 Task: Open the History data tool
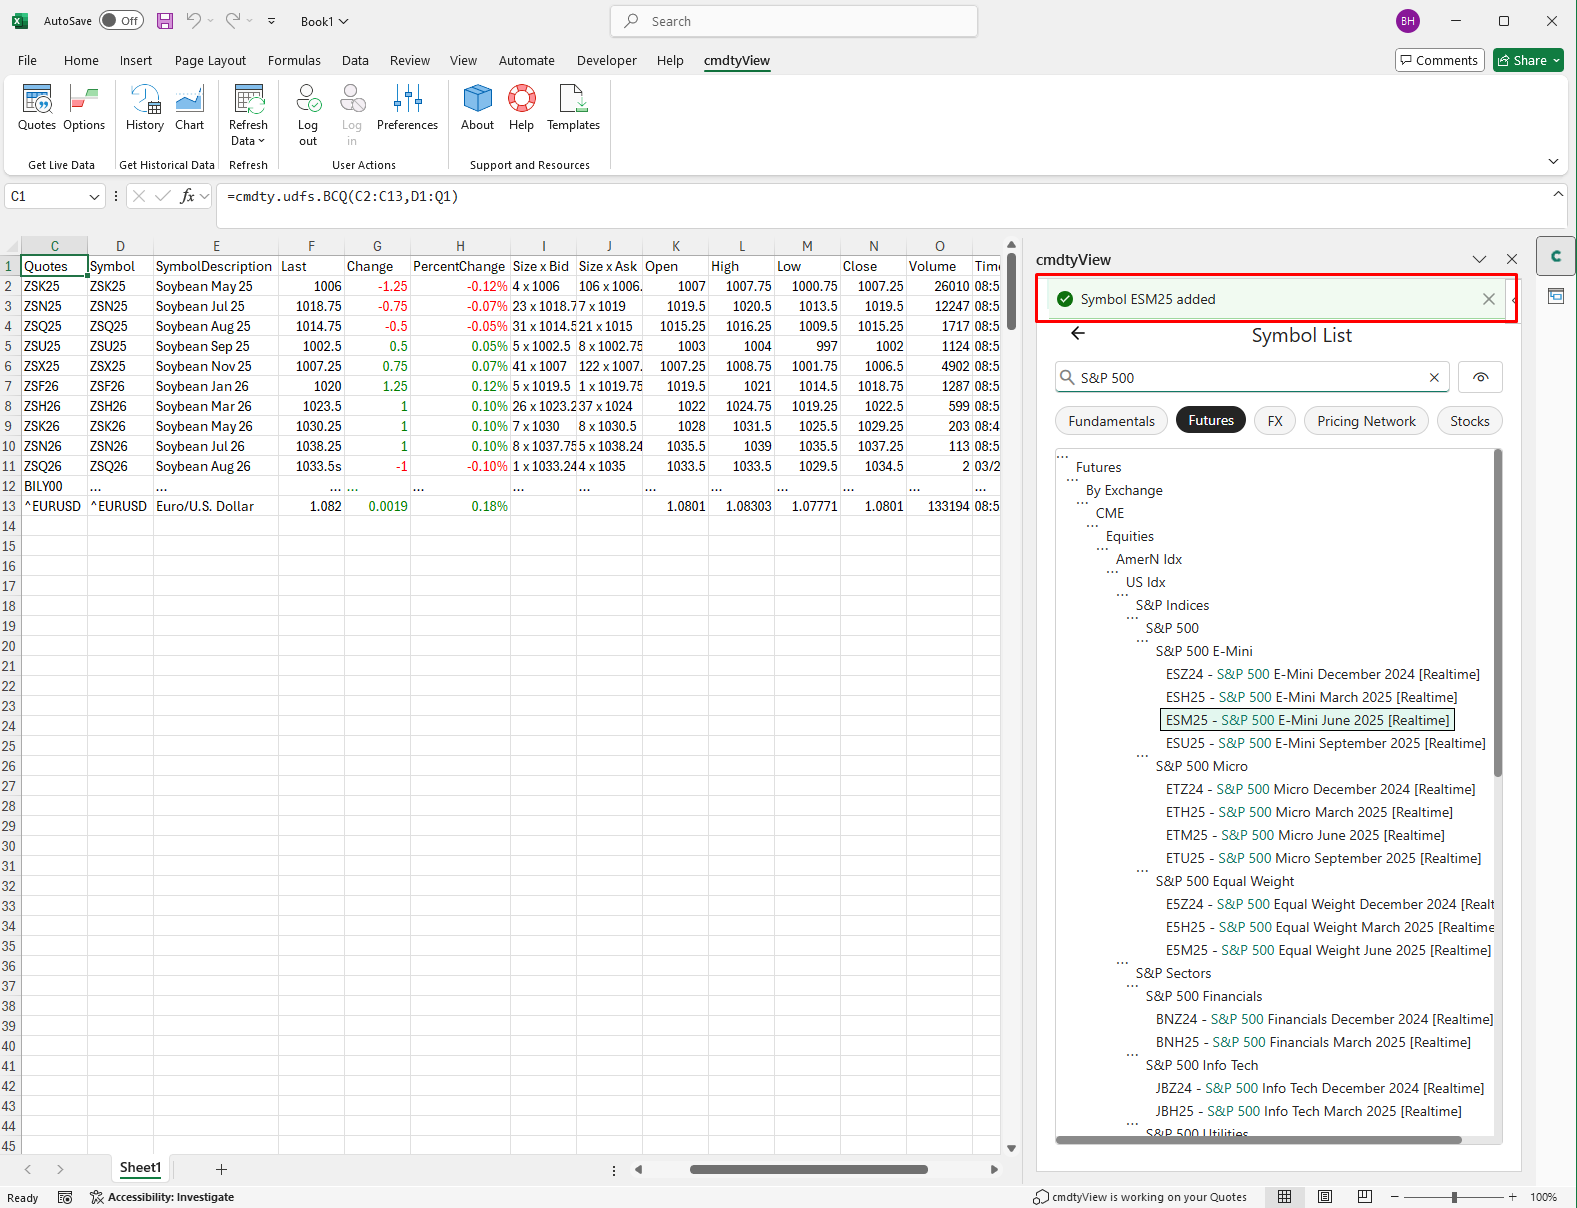point(145,108)
